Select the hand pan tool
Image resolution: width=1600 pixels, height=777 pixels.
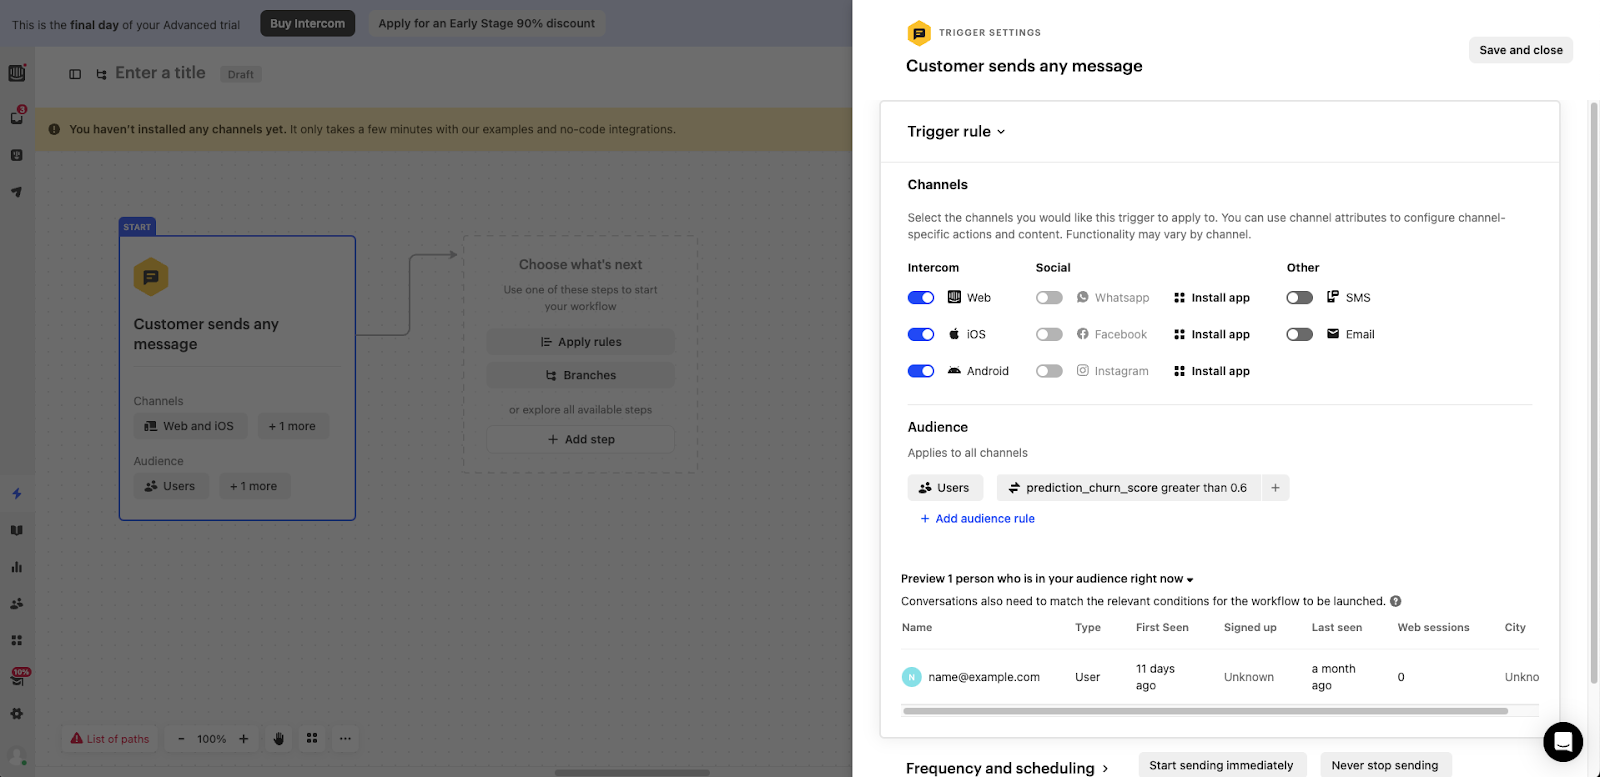[279, 739]
